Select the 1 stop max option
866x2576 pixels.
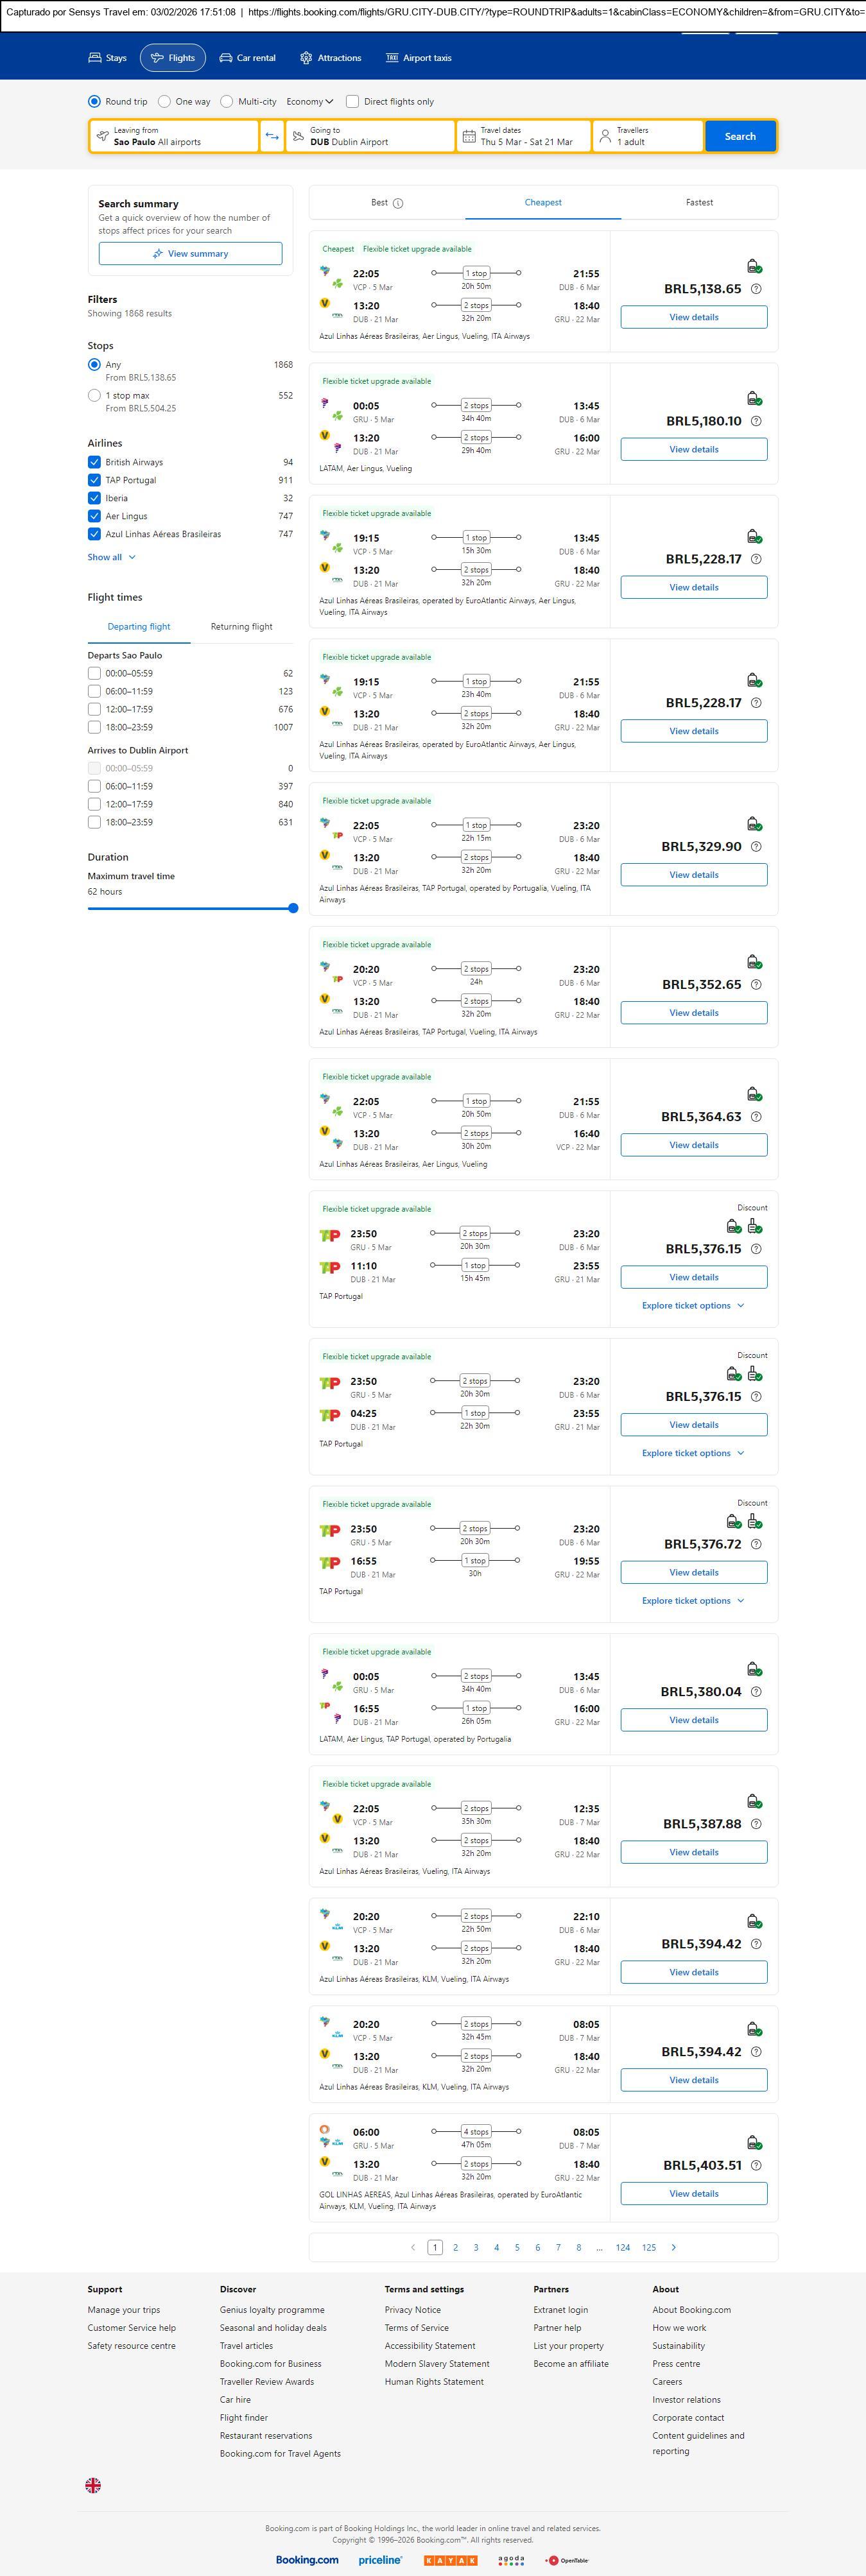pos(94,395)
